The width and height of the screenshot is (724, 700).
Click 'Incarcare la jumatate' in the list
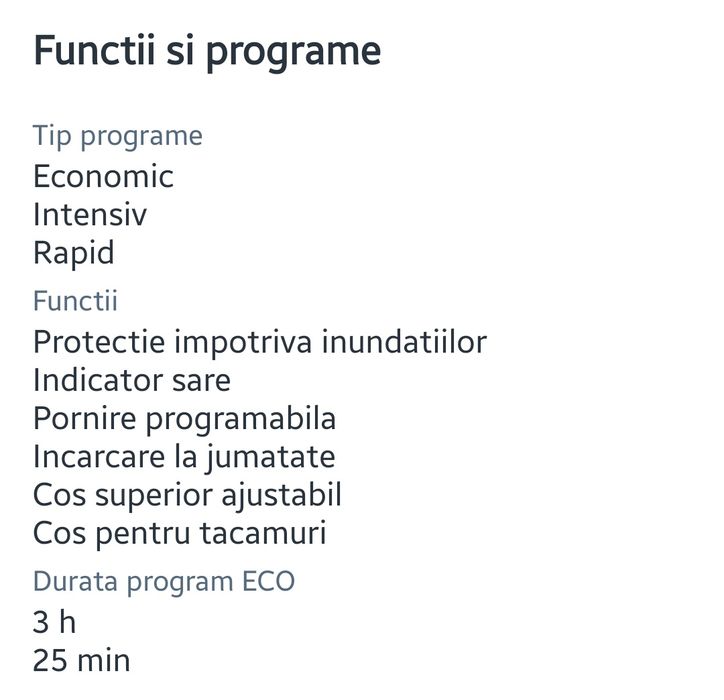184,457
